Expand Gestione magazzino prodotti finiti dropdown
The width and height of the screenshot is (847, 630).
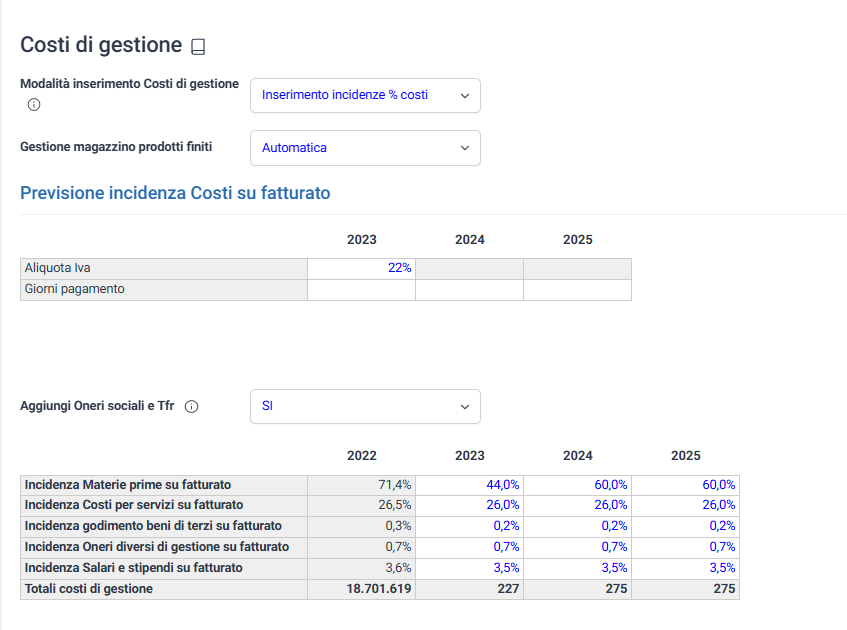coord(365,148)
